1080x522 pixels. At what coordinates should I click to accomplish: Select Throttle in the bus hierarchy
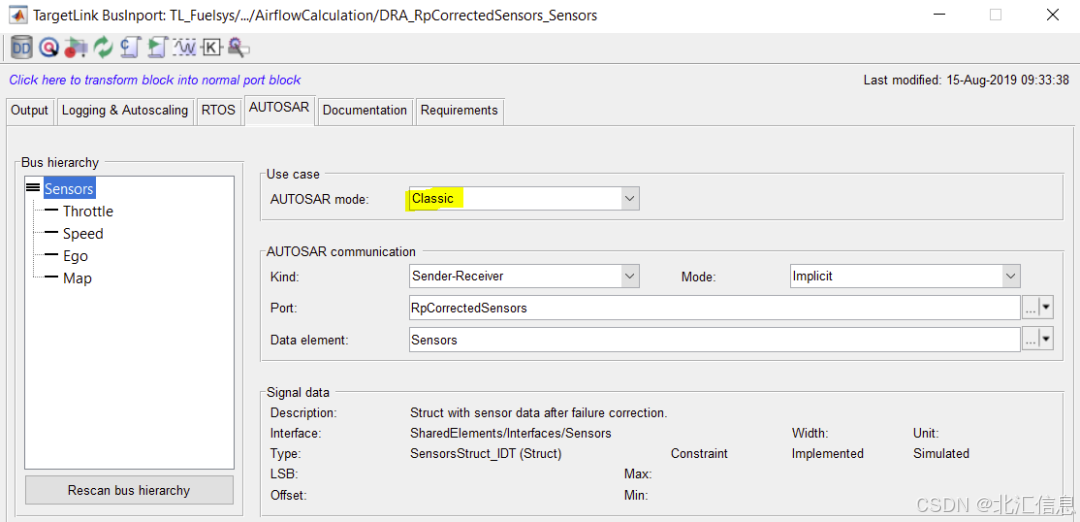pos(88,211)
